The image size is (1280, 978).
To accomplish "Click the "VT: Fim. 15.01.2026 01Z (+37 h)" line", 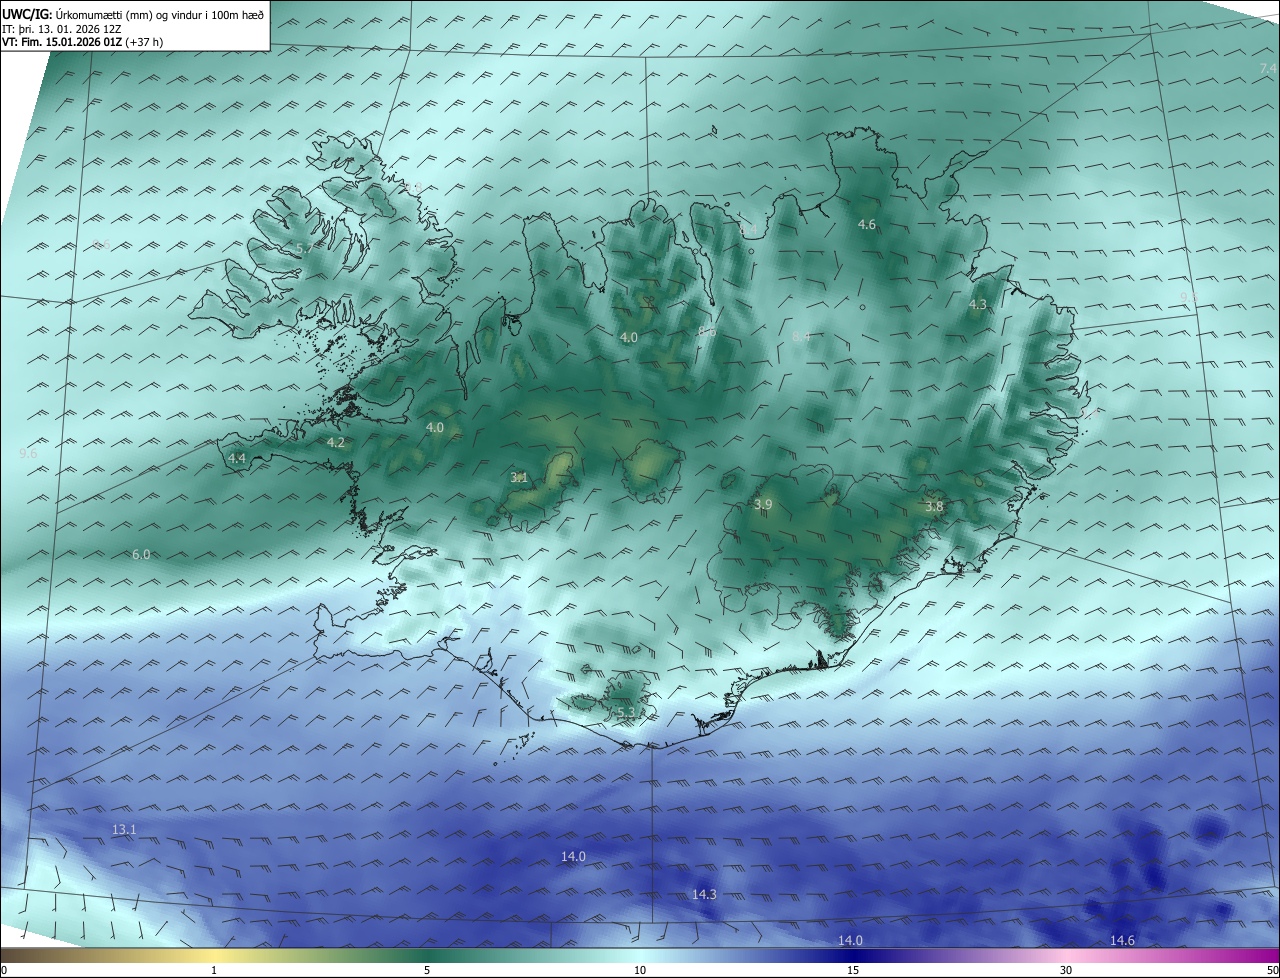I will click(x=82, y=42).
